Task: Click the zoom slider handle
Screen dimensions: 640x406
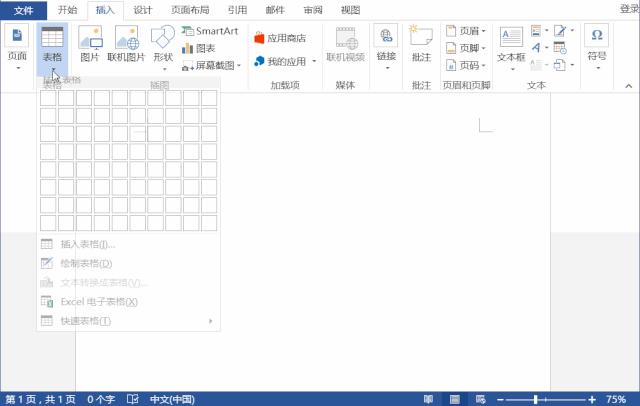Action: pyautogui.click(x=536, y=399)
